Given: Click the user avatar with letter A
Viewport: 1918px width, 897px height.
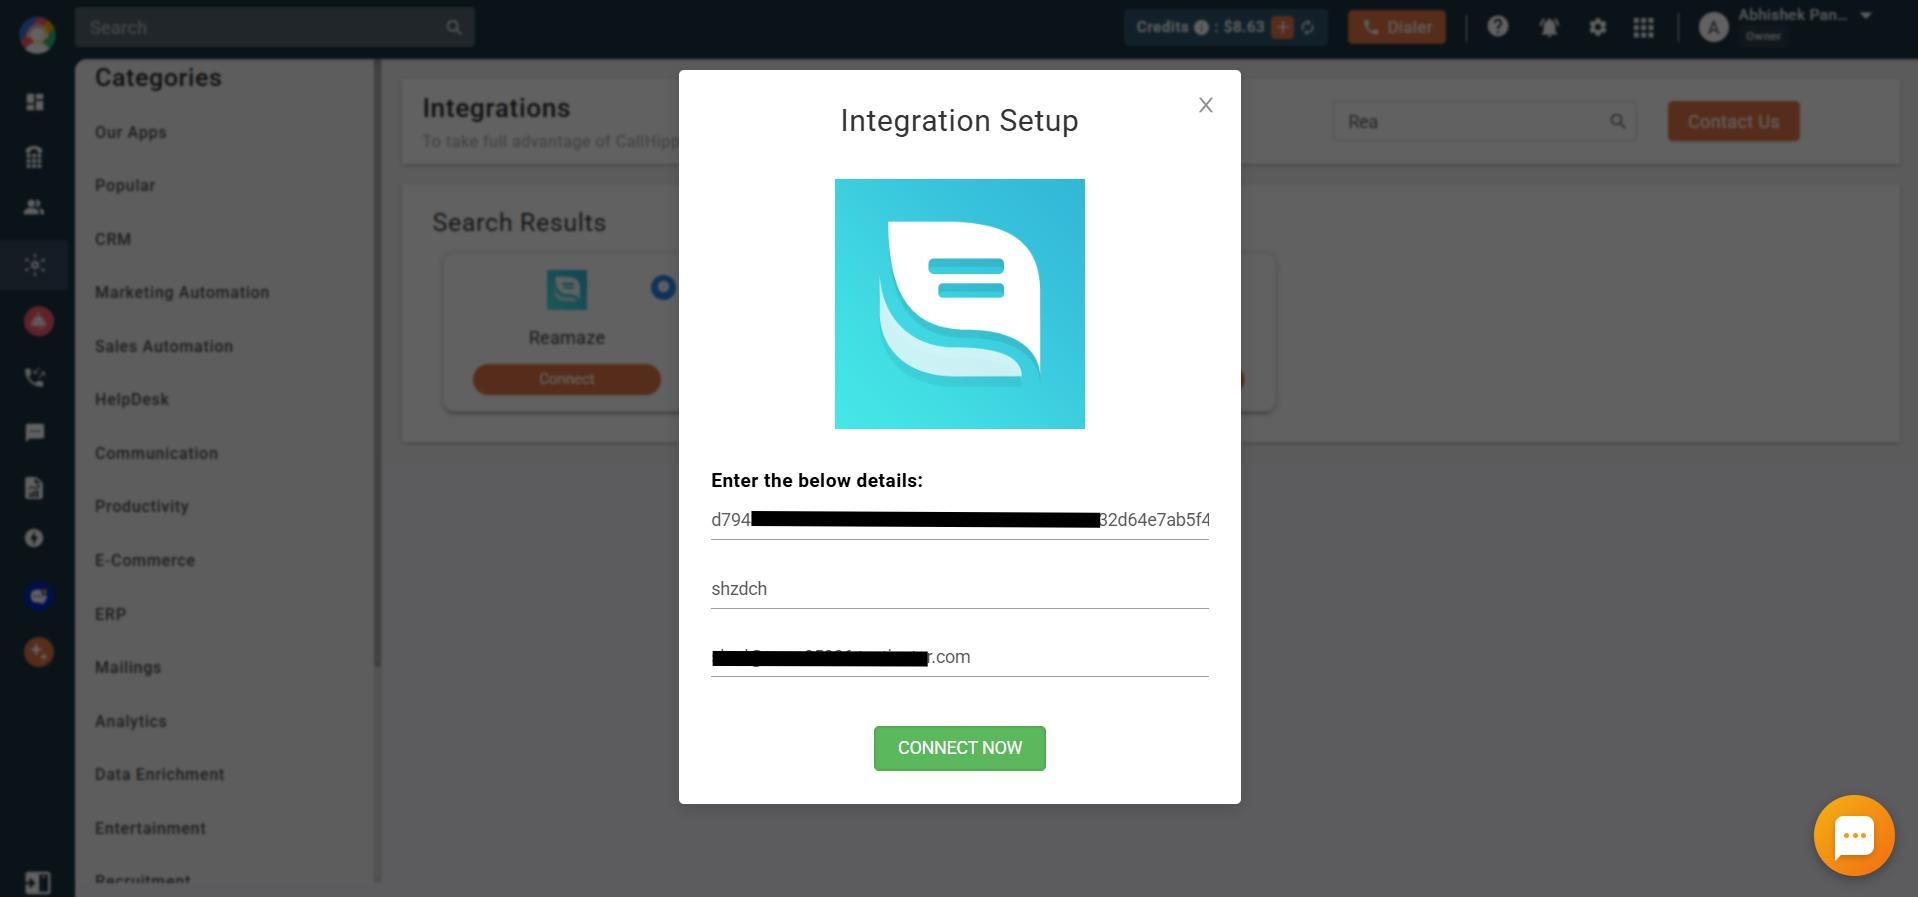Looking at the screenshot, I should [x=1714, y=28].
